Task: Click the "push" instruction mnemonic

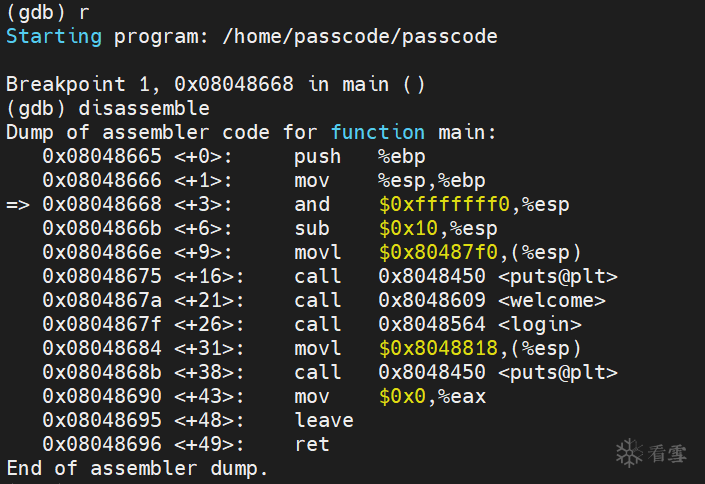Action: pyautogui.click(x=318, y=157)
